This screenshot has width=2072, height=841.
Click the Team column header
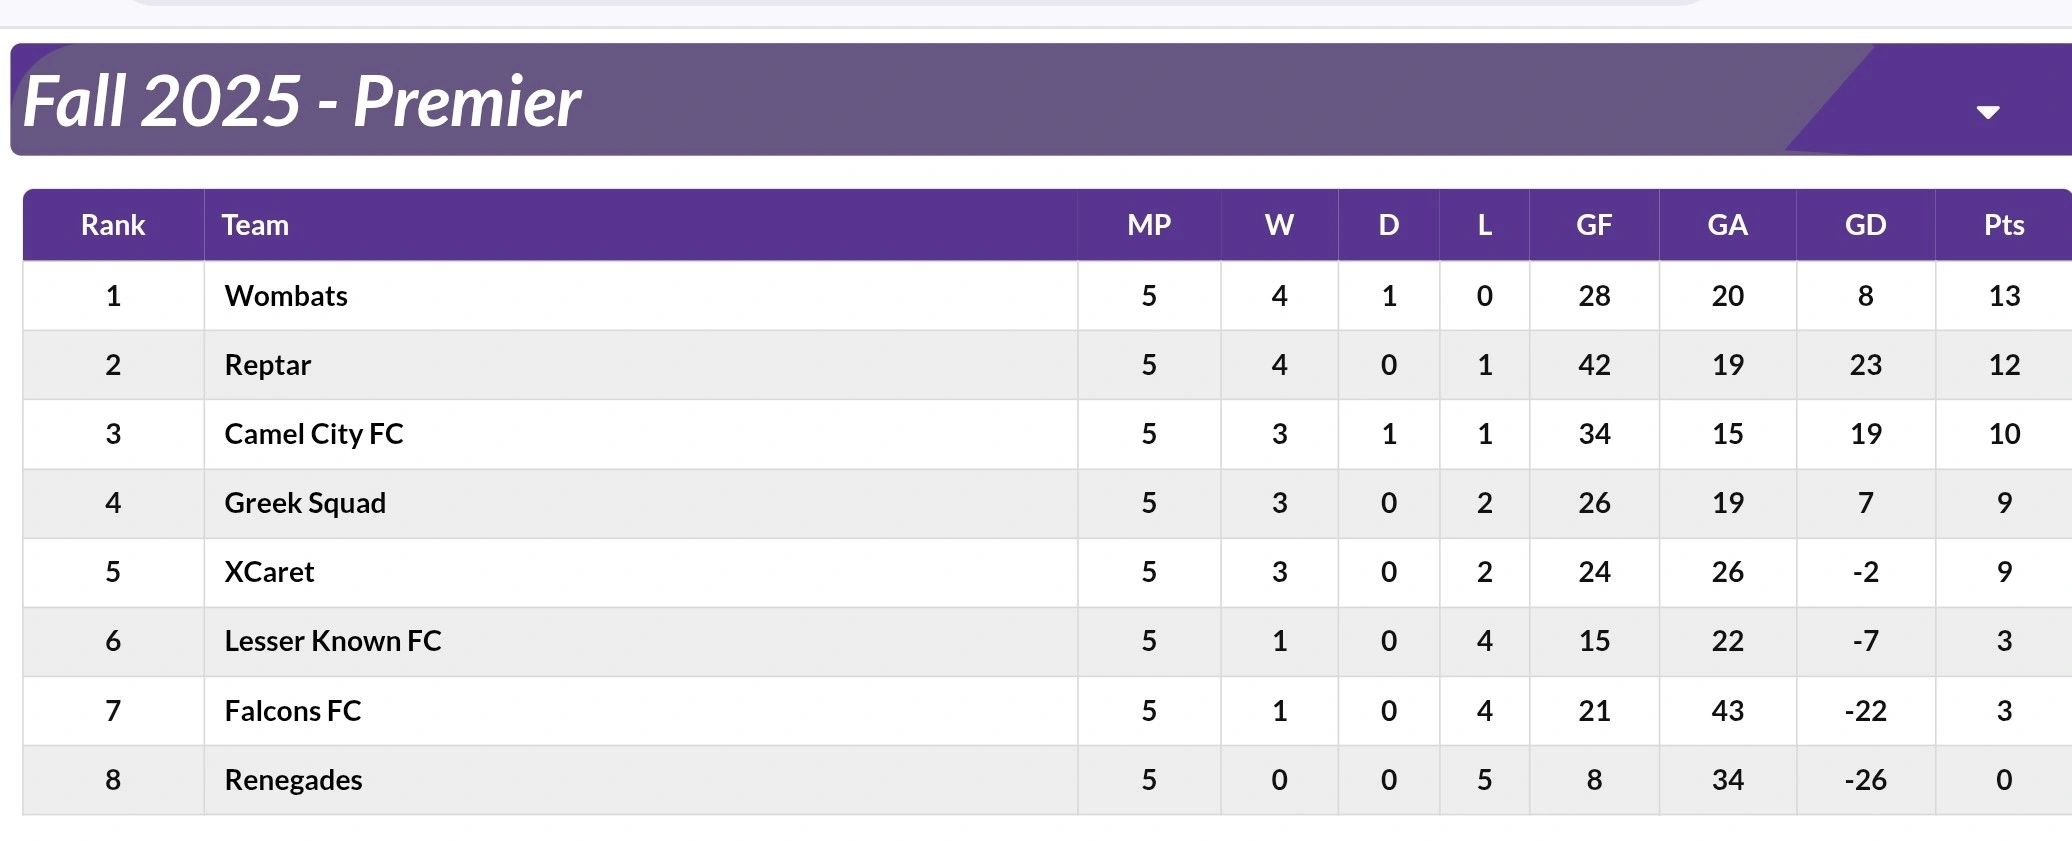coord(255,225)
